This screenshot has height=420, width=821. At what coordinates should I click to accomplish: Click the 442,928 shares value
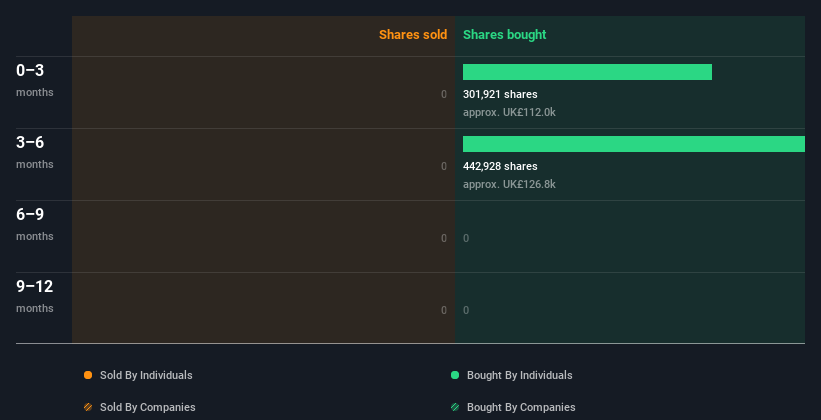tap(500, 167)
